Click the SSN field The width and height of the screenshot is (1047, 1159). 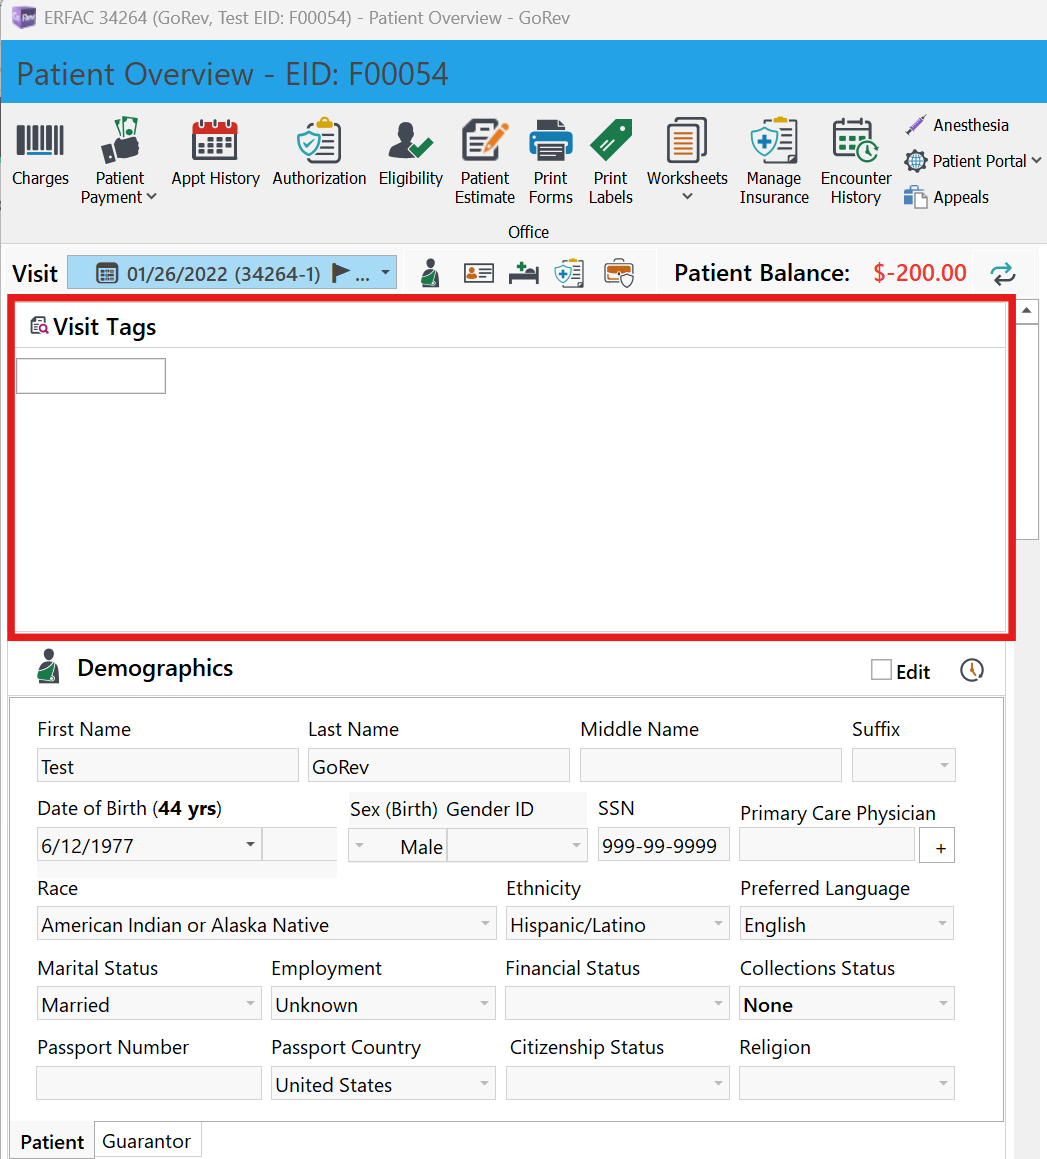click(x=663, y=844)
